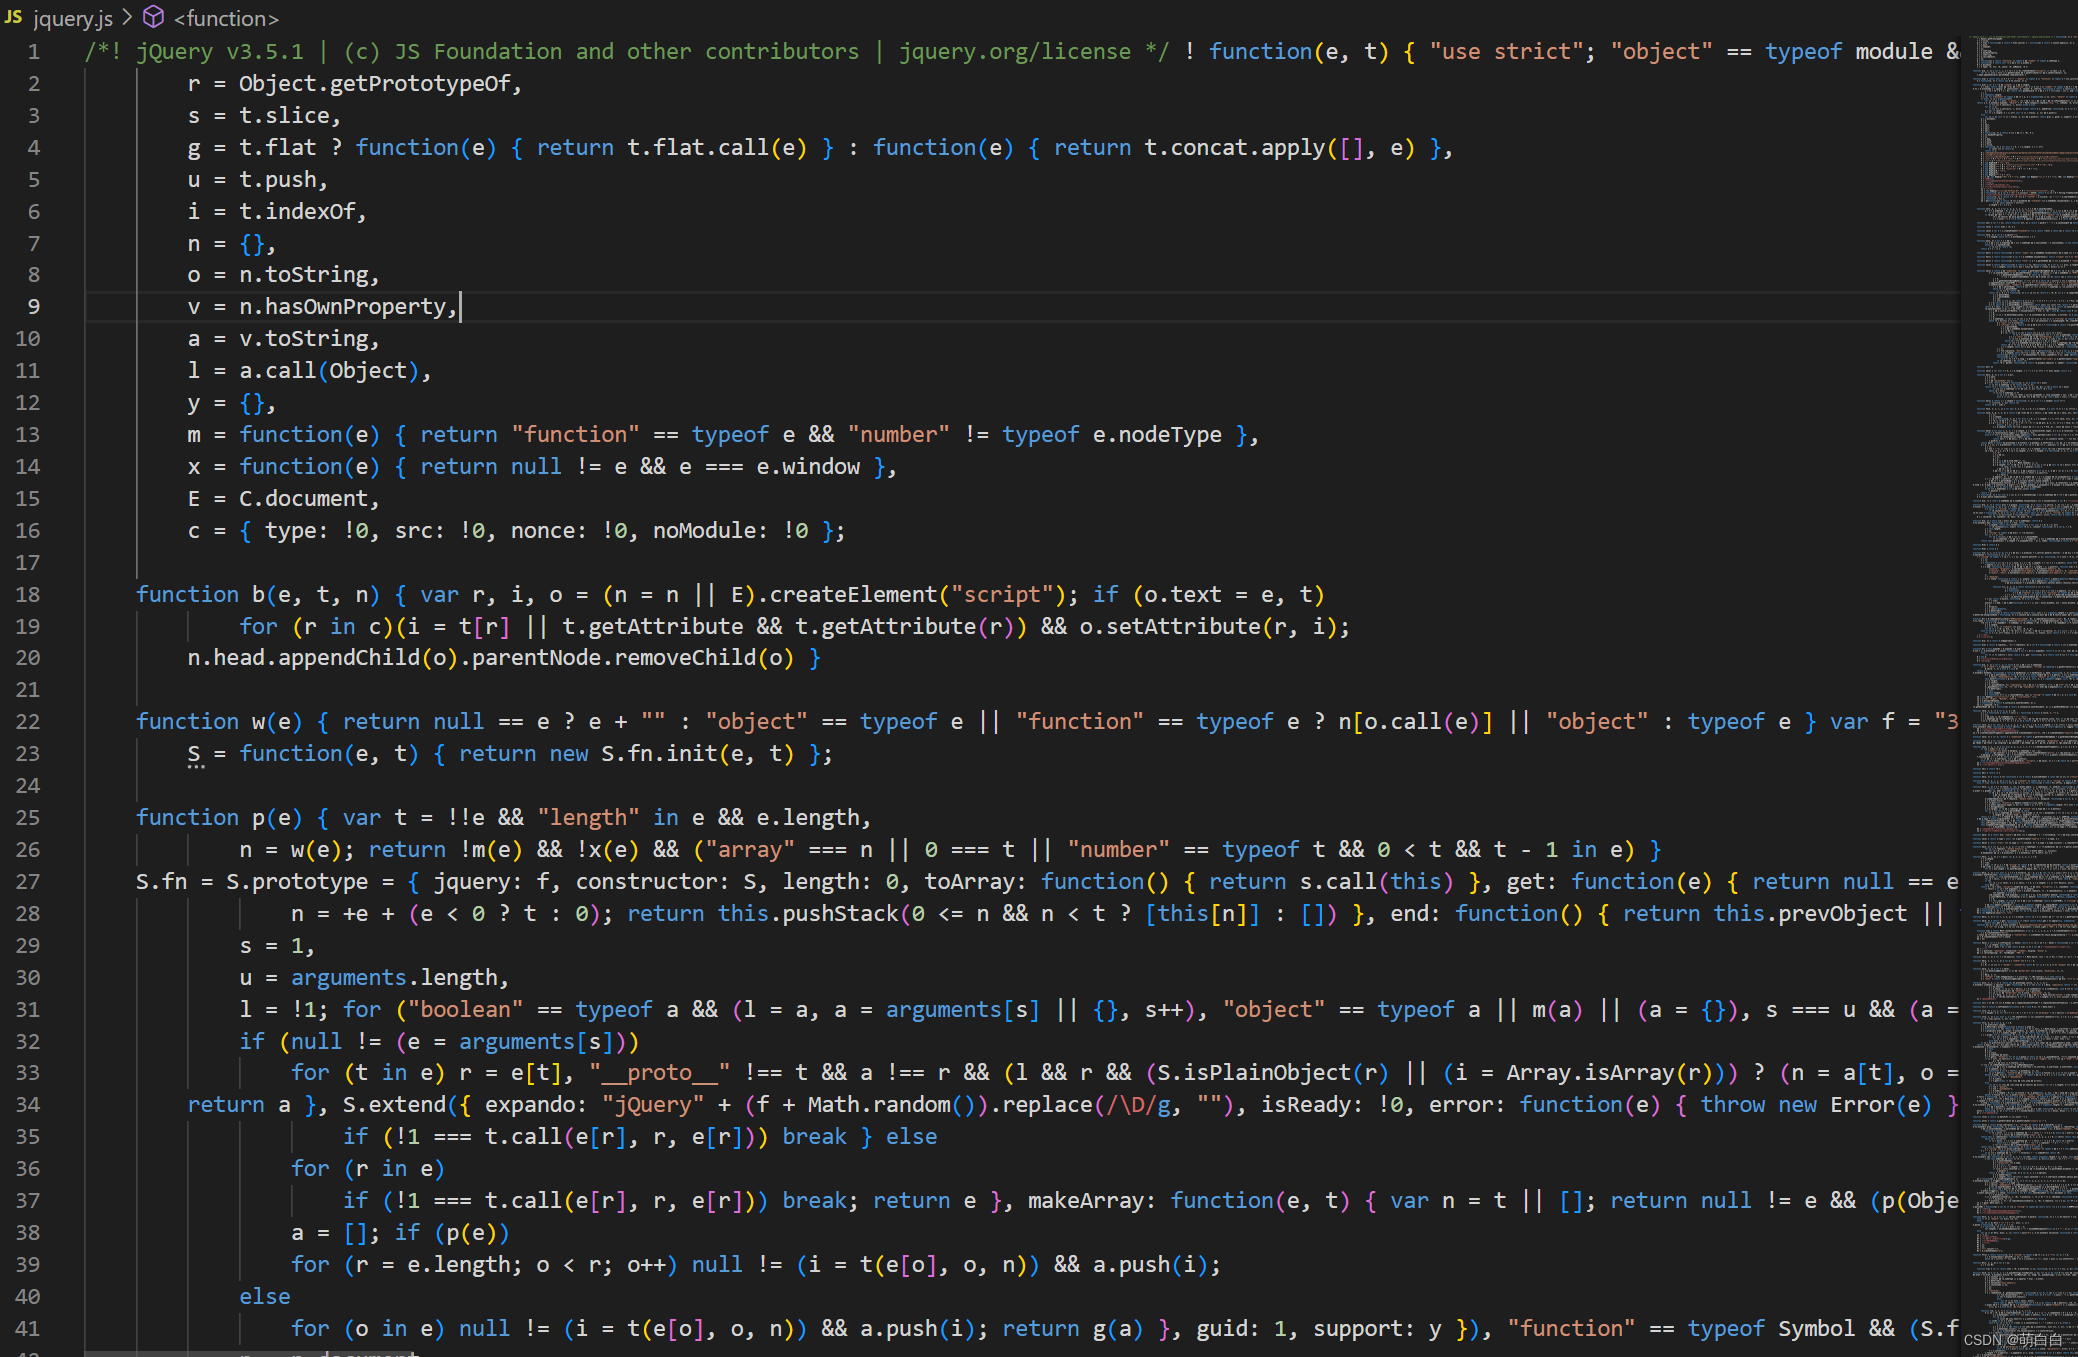Screen dimensions: 2078x1357
Task: Click the C.document expression on line 15
Action: [303, 499]
